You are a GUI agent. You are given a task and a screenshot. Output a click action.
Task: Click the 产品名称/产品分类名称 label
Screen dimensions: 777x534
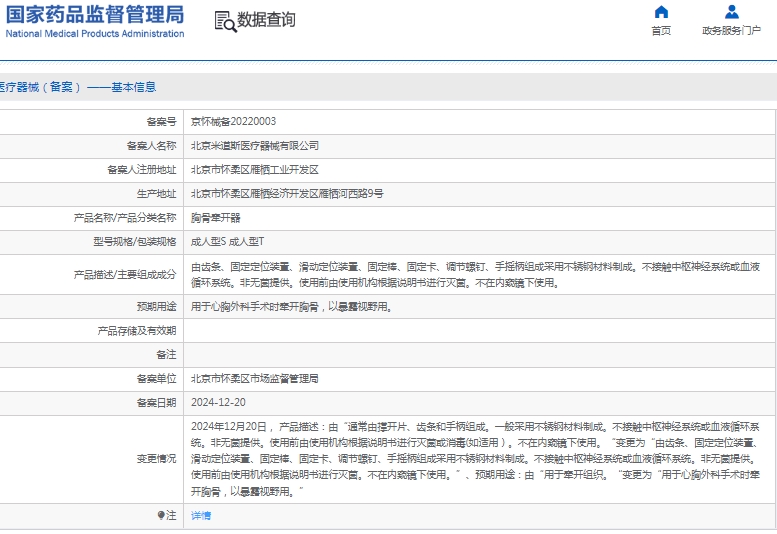pyautogui.click(x=125, y=218)
